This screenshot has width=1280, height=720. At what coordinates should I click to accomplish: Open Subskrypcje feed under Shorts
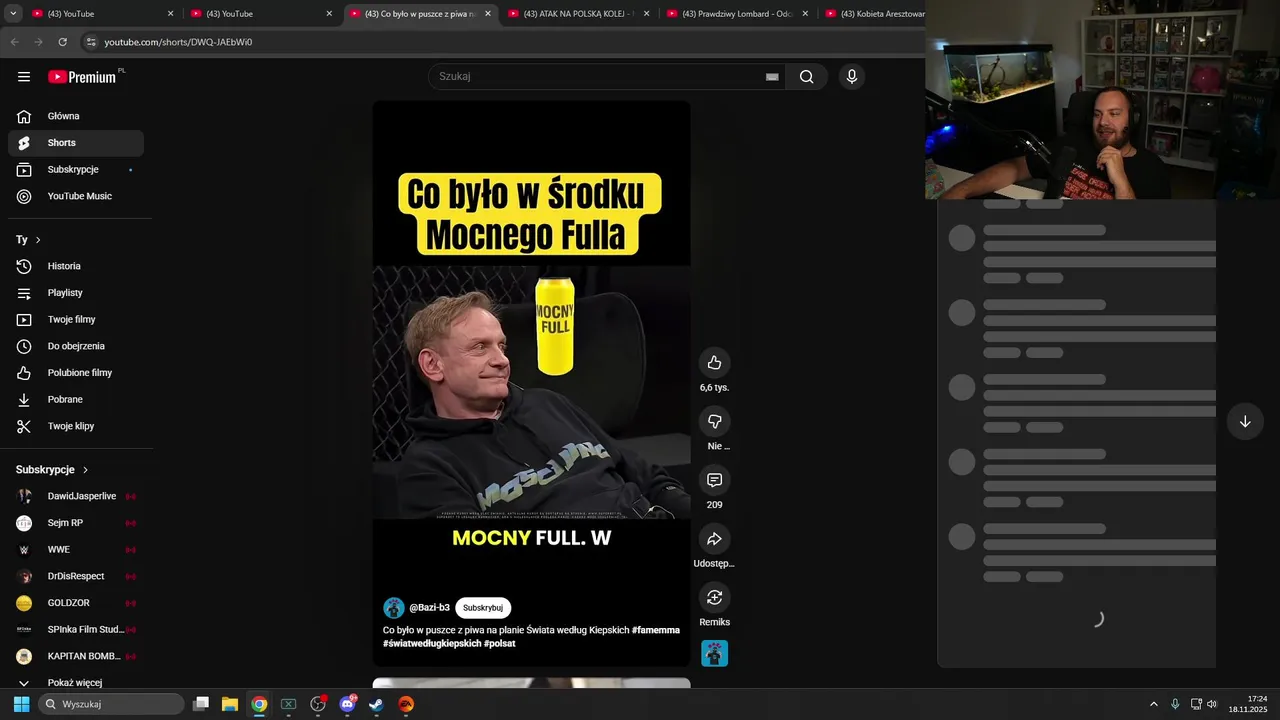coord(76,169)
